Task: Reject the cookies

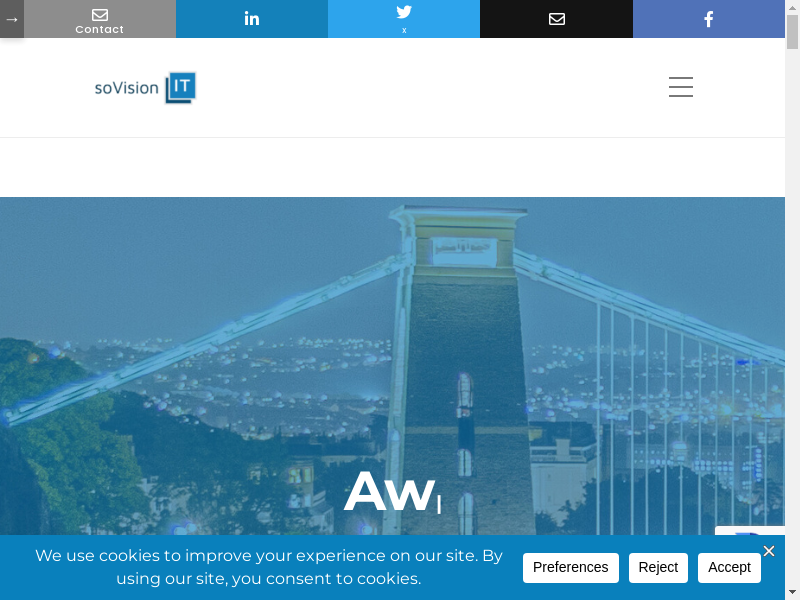Action: tap(658, 567)
